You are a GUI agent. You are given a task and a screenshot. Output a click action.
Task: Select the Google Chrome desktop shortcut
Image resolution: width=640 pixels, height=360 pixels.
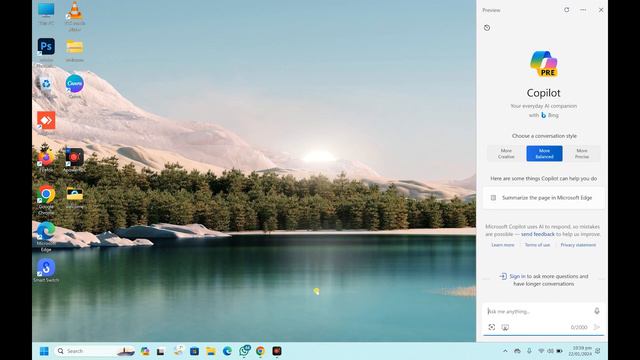46,200
